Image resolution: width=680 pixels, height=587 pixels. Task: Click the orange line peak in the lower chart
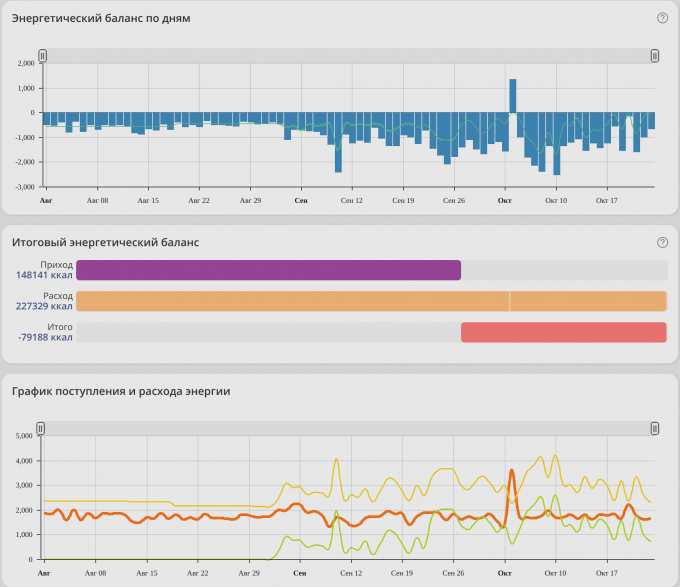(x=511, y=471)
